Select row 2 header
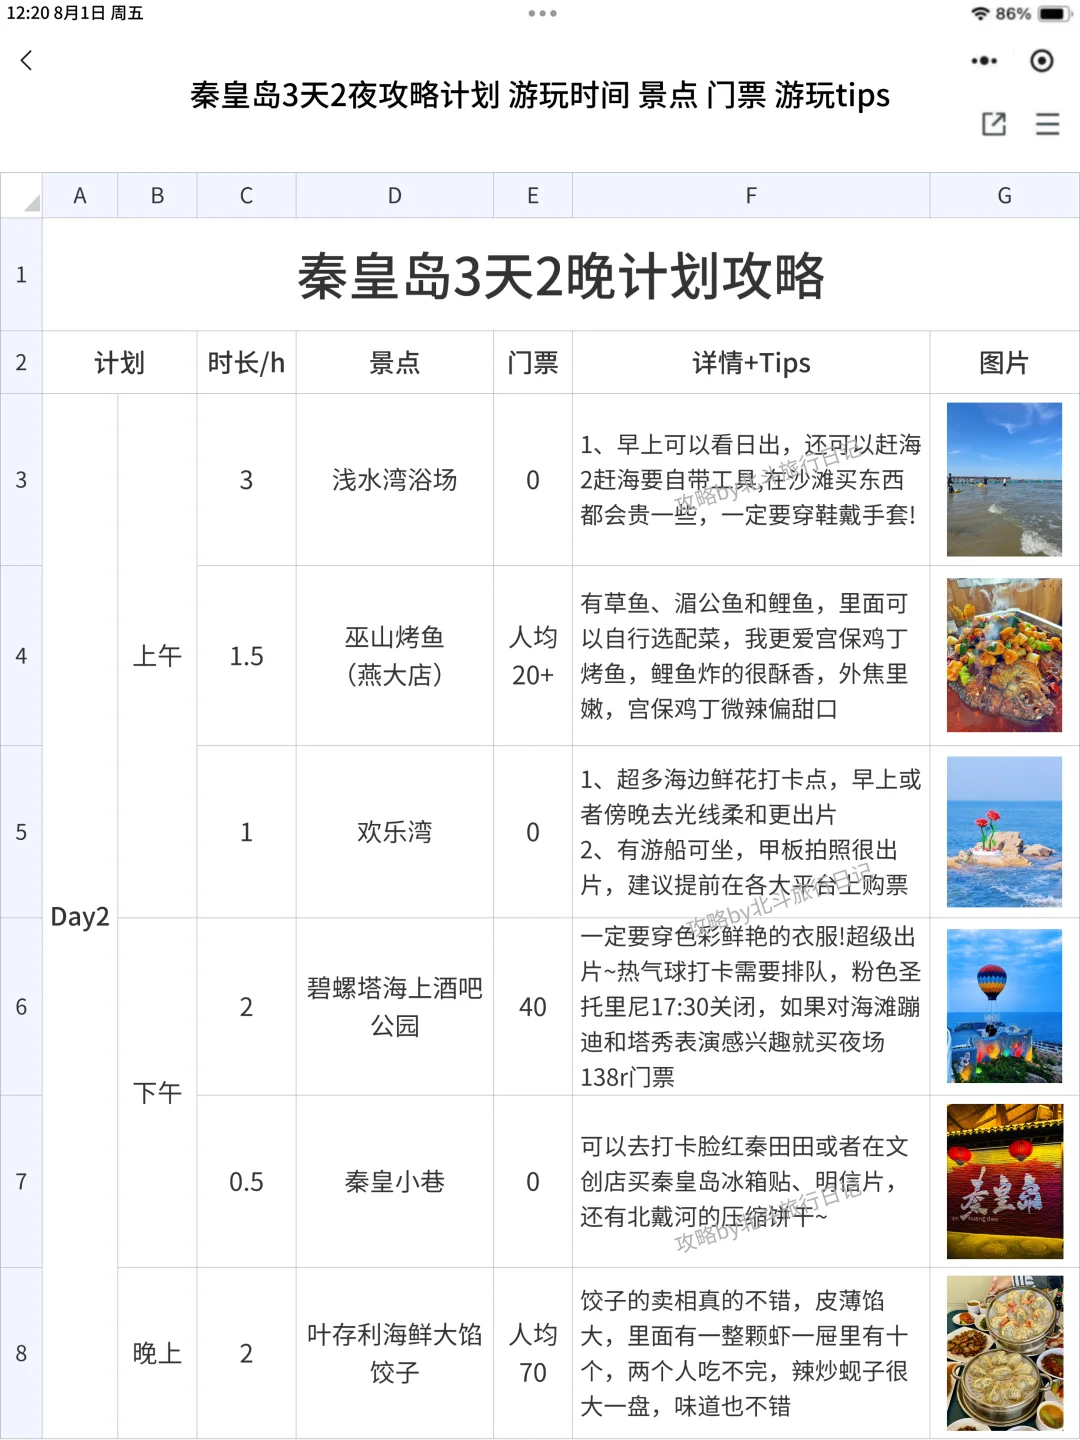Viewport: 1080px width, 1440px height. coord(21,362)
